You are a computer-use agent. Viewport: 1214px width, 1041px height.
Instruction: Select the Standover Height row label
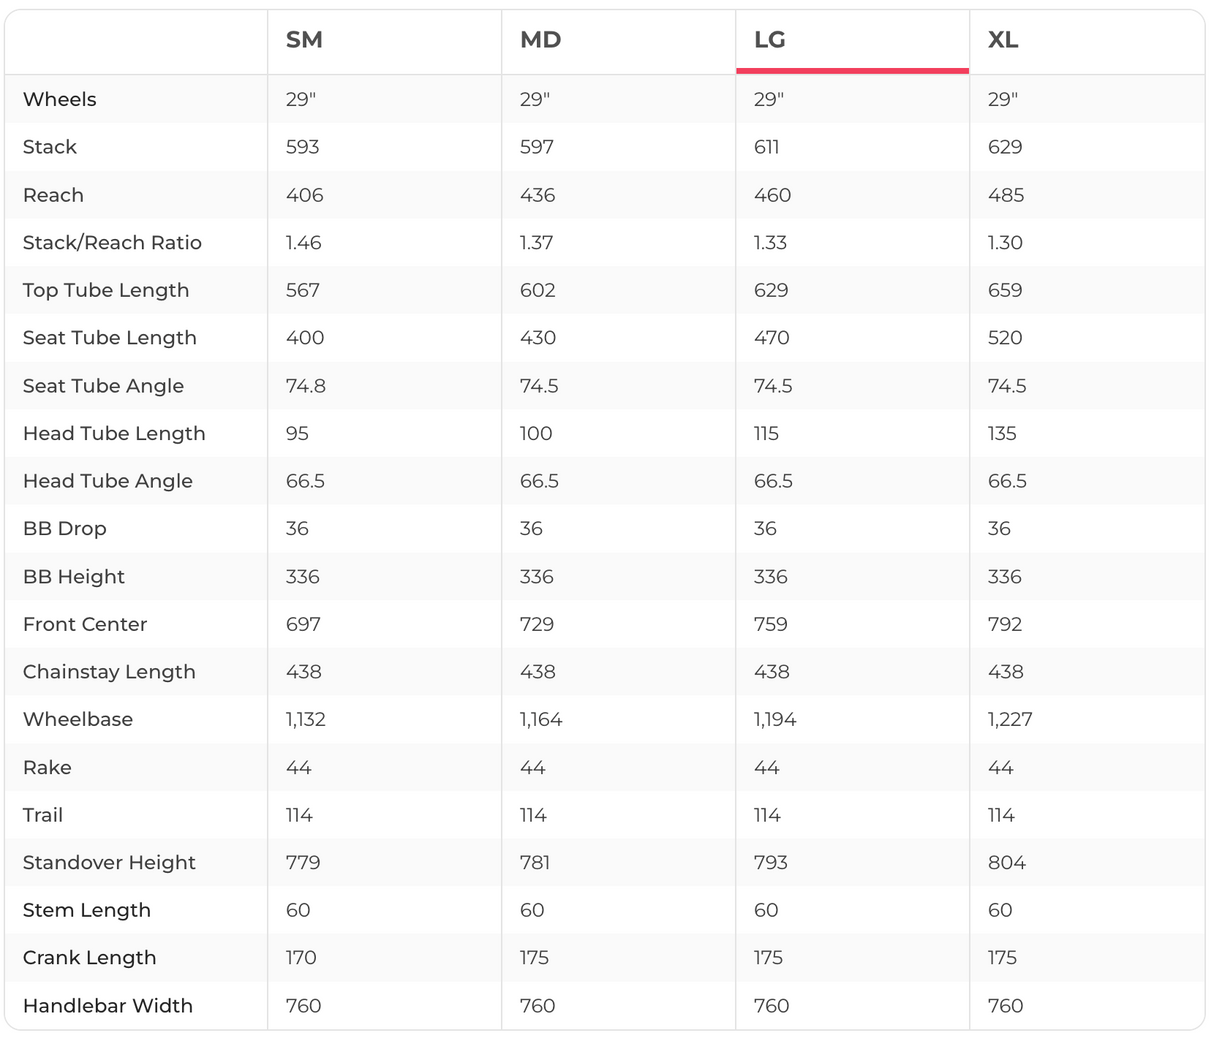coord(109,863)
